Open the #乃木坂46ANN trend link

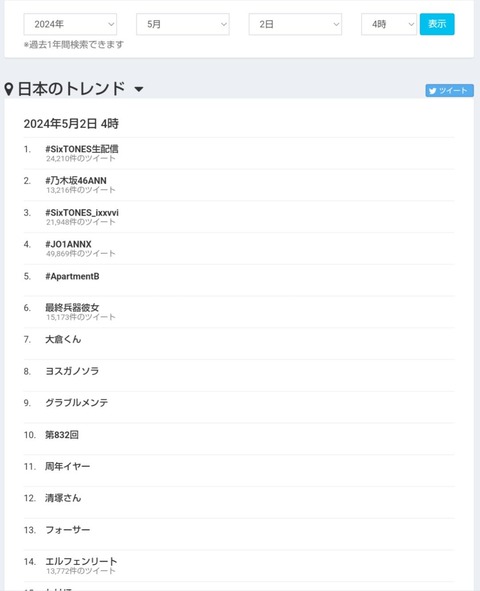76,181
